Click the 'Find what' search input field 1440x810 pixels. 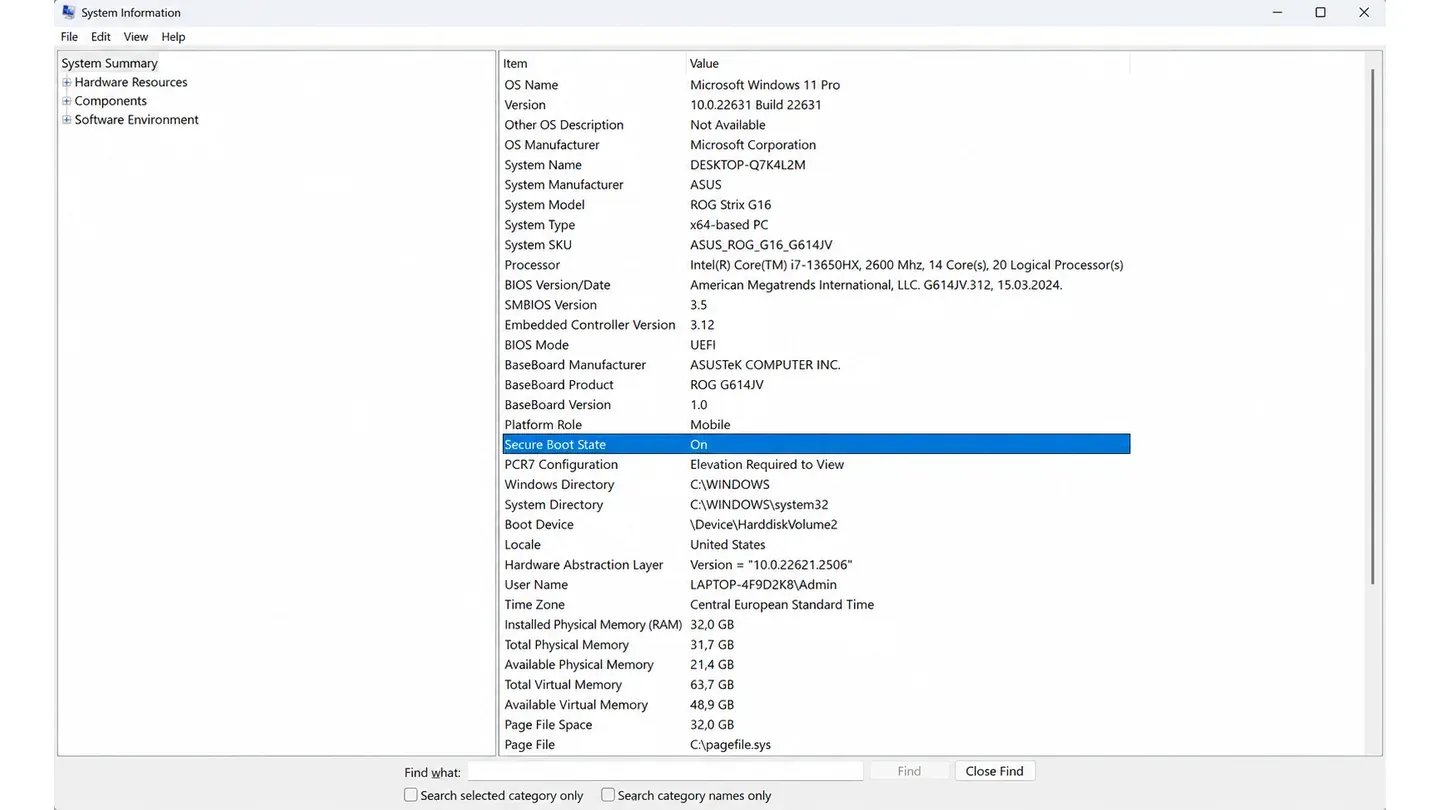tap(665, 771)
